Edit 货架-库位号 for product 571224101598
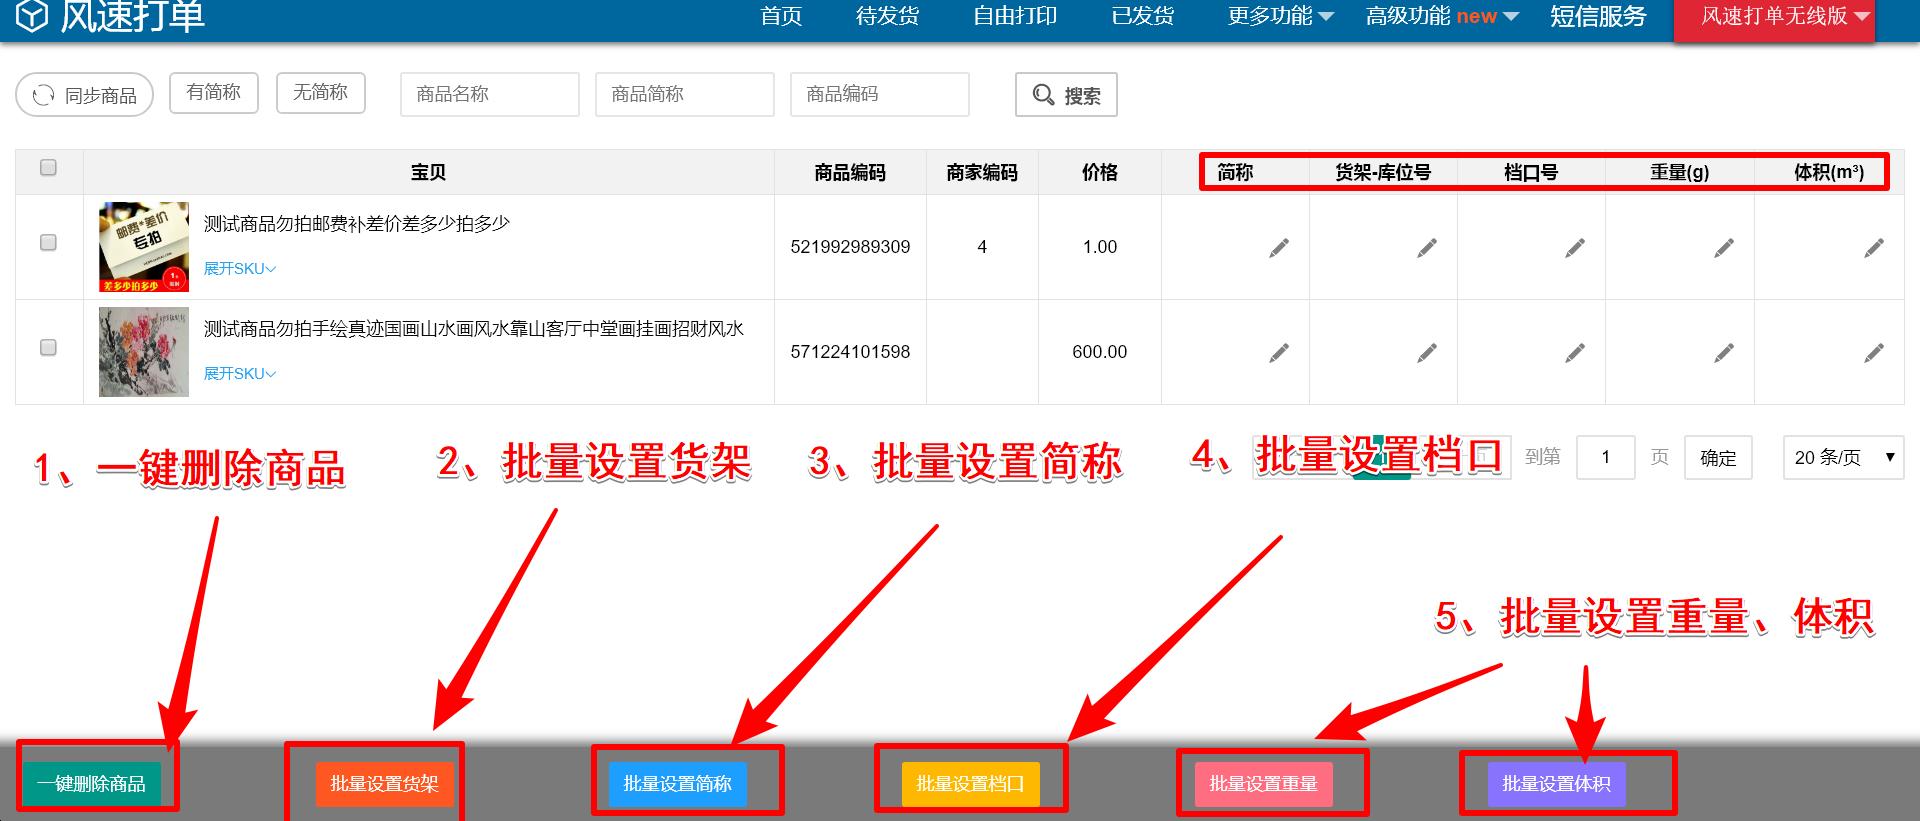The image size is (1920, 821). (1427, 353)
